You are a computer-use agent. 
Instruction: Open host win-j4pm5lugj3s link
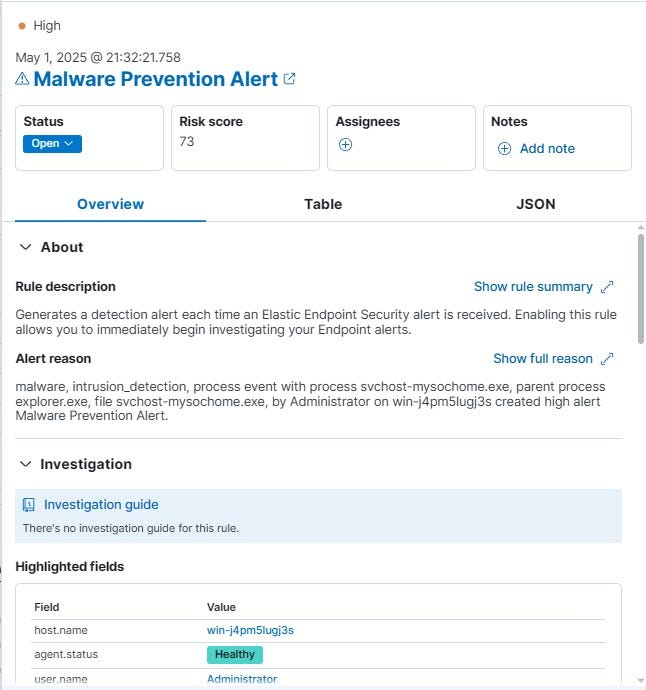(250, 630)
